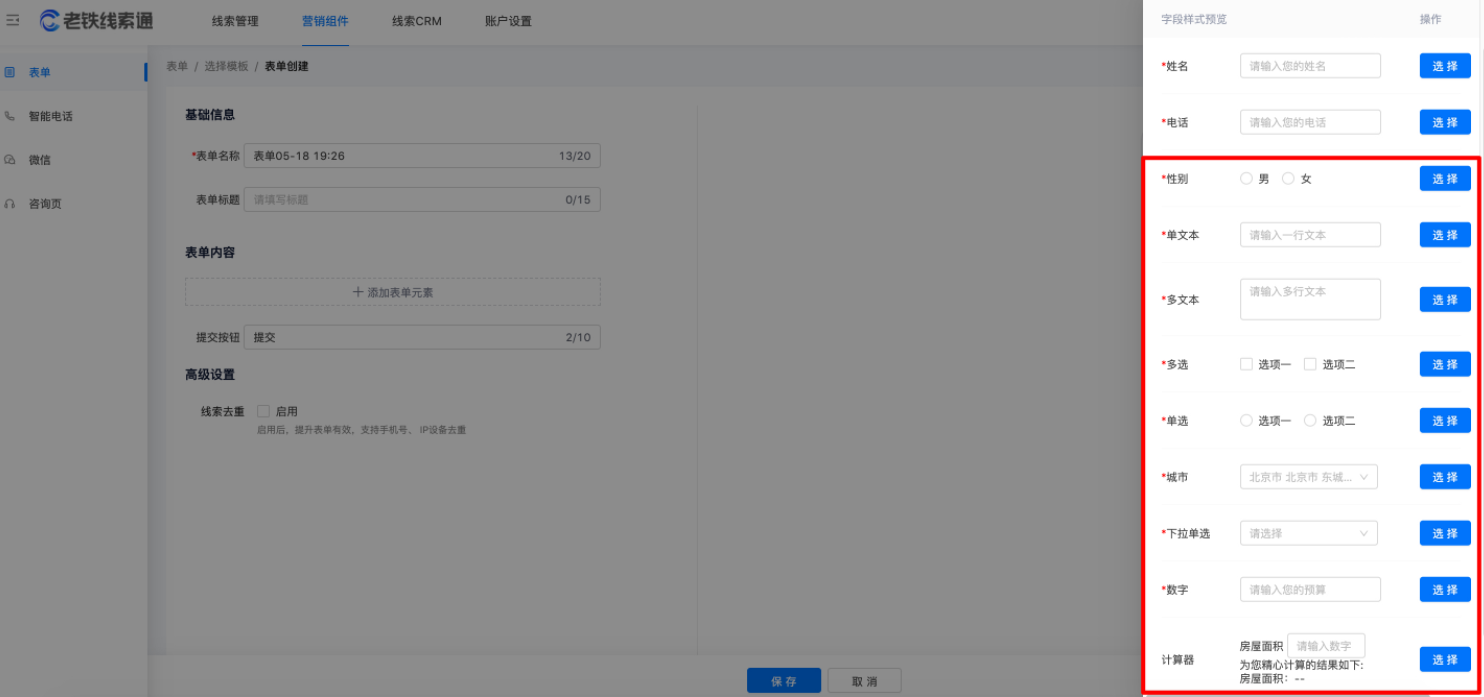The image size is (1484, 697).
Task: Click 选择模板 in the breadcrumb
Action: pyautogui.click(x=226, y=66)
